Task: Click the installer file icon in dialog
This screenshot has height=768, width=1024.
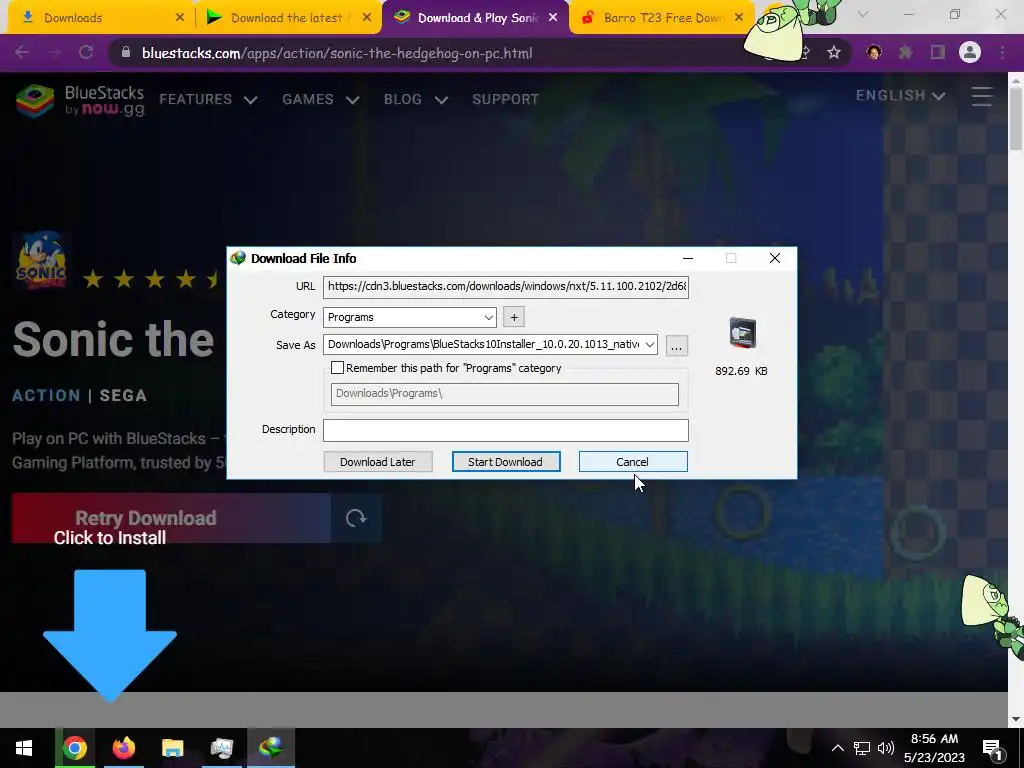Action: click(x=743, y=333)
